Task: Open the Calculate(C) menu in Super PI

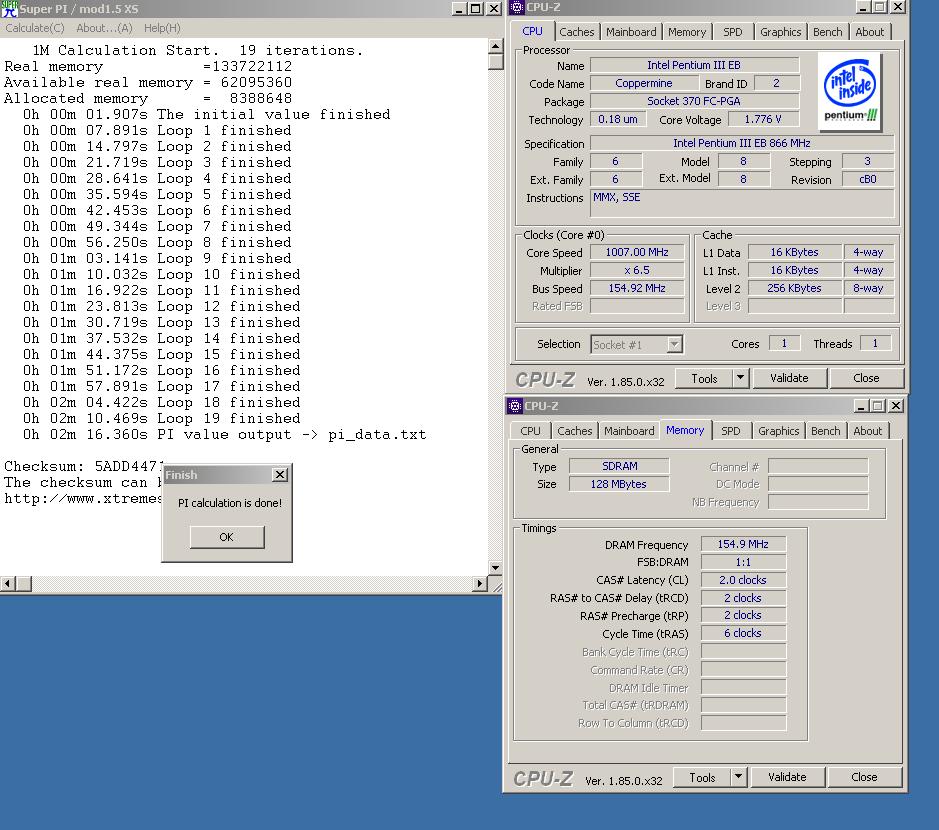Action: coord(35,28)
